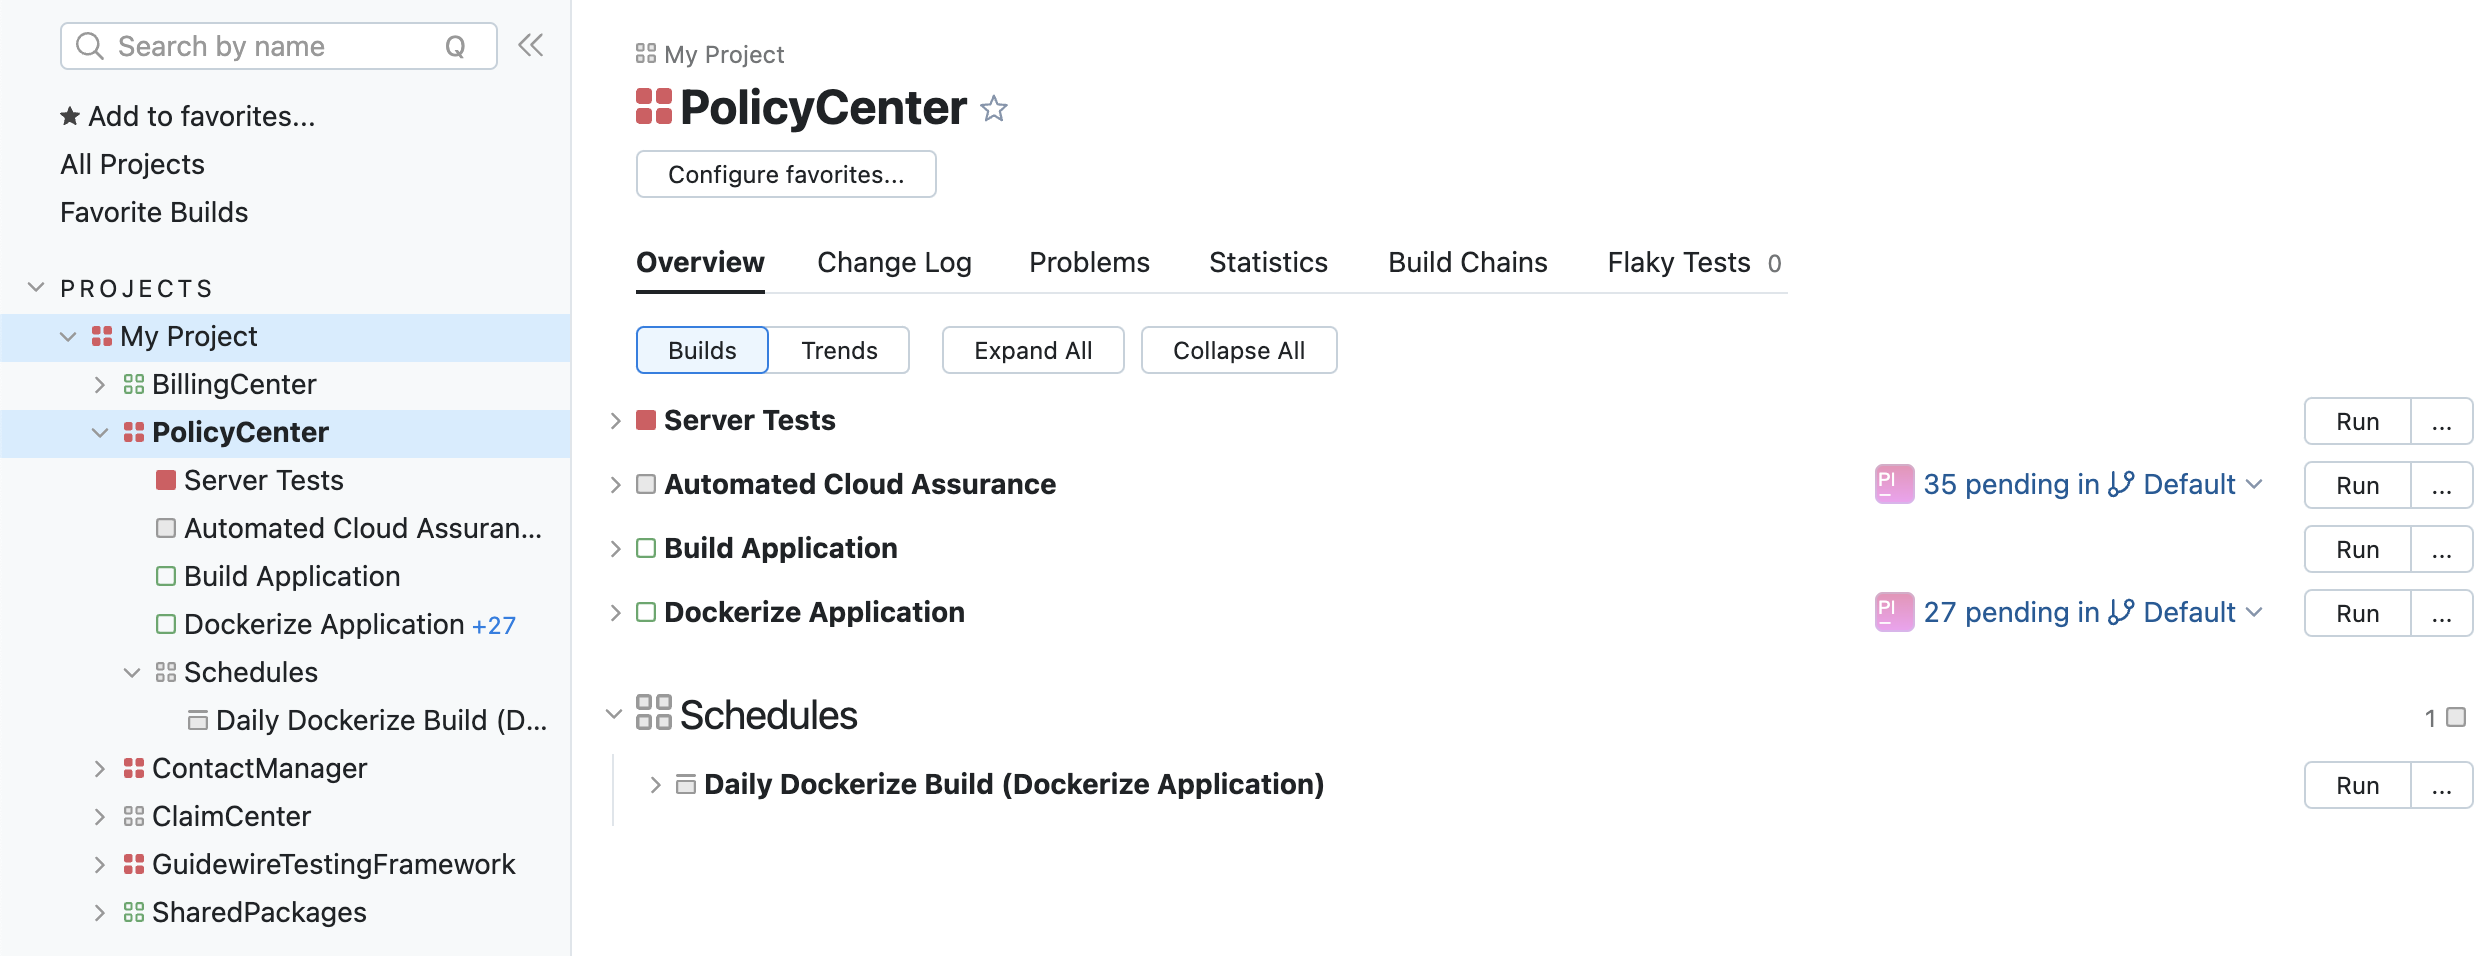Switch to the Trends view toggle
The width and height of the screenshot is (2492, 956).
[838, 351]
